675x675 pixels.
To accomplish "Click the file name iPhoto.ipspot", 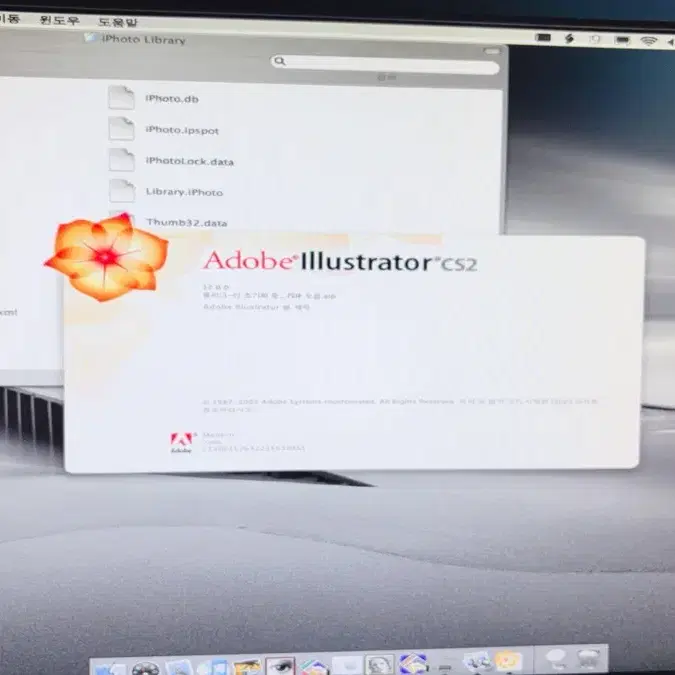I will pos(182,130).
